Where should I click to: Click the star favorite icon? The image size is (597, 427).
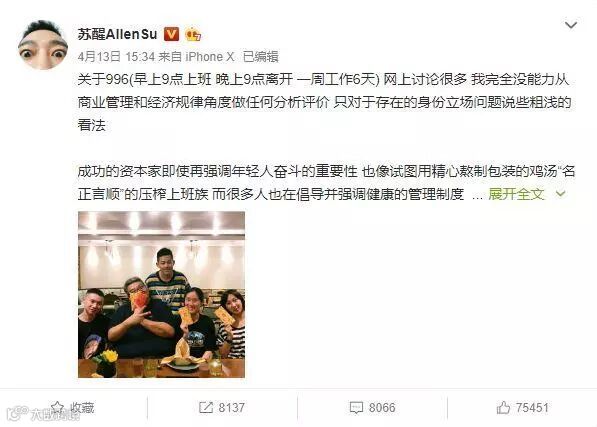pyautogui.click(x=57, y=408)
